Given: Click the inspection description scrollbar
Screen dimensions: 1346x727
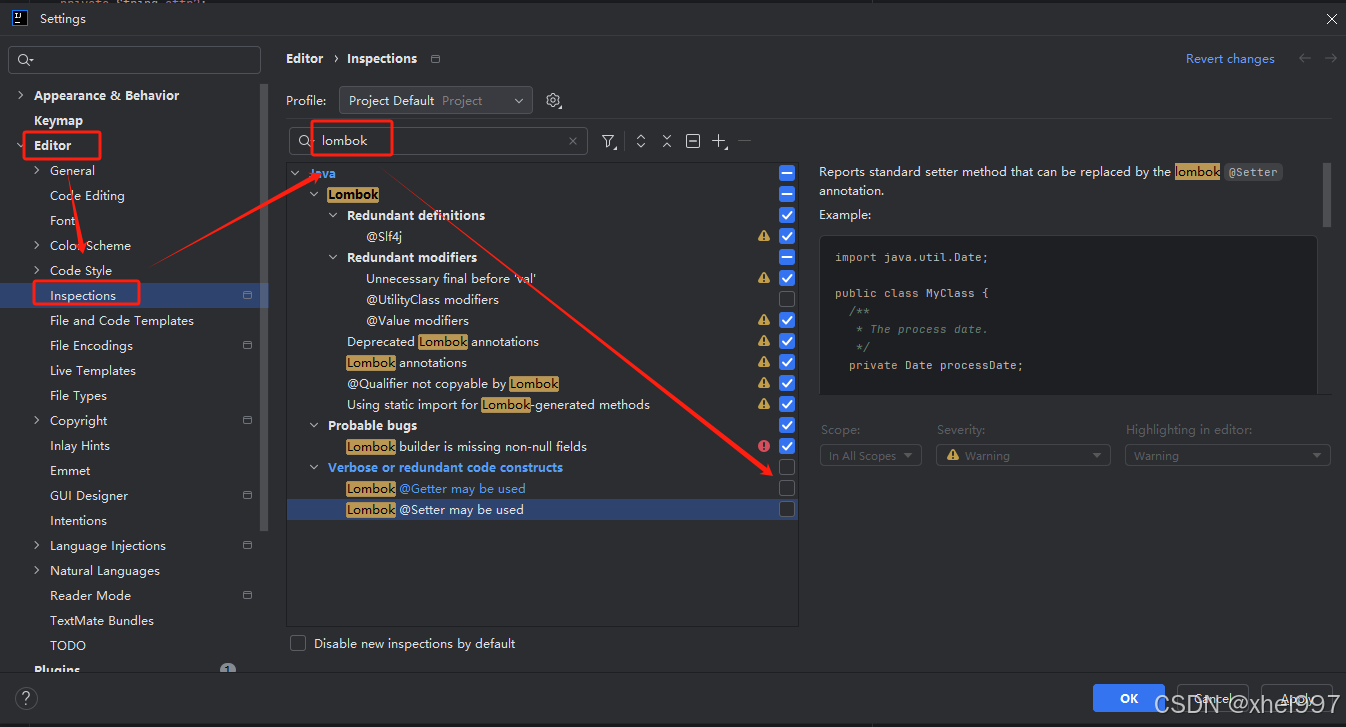Looking at the screenshot, I should pyautogui.click(x=1327, y=195).
